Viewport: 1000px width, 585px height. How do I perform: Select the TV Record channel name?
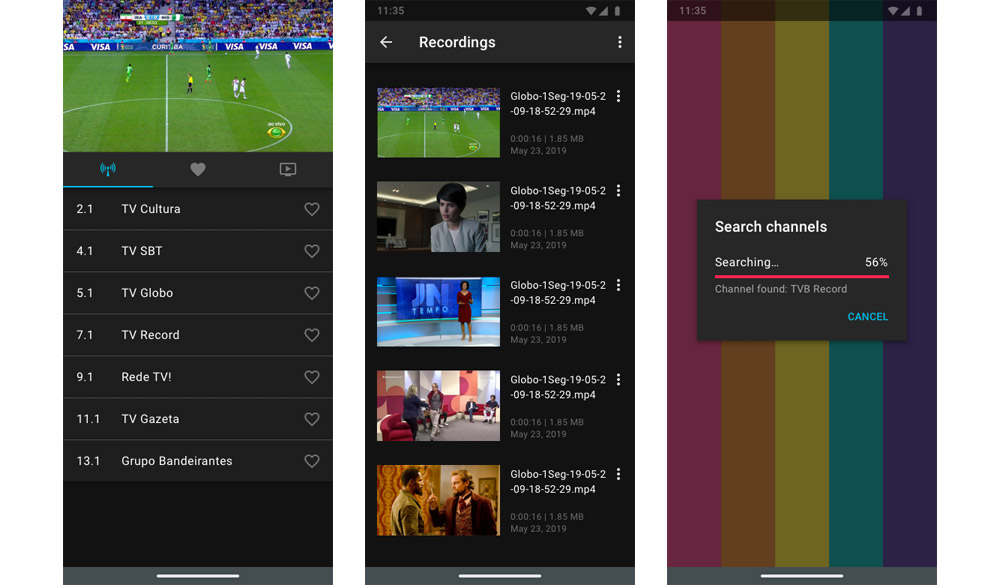pos(151,335)
